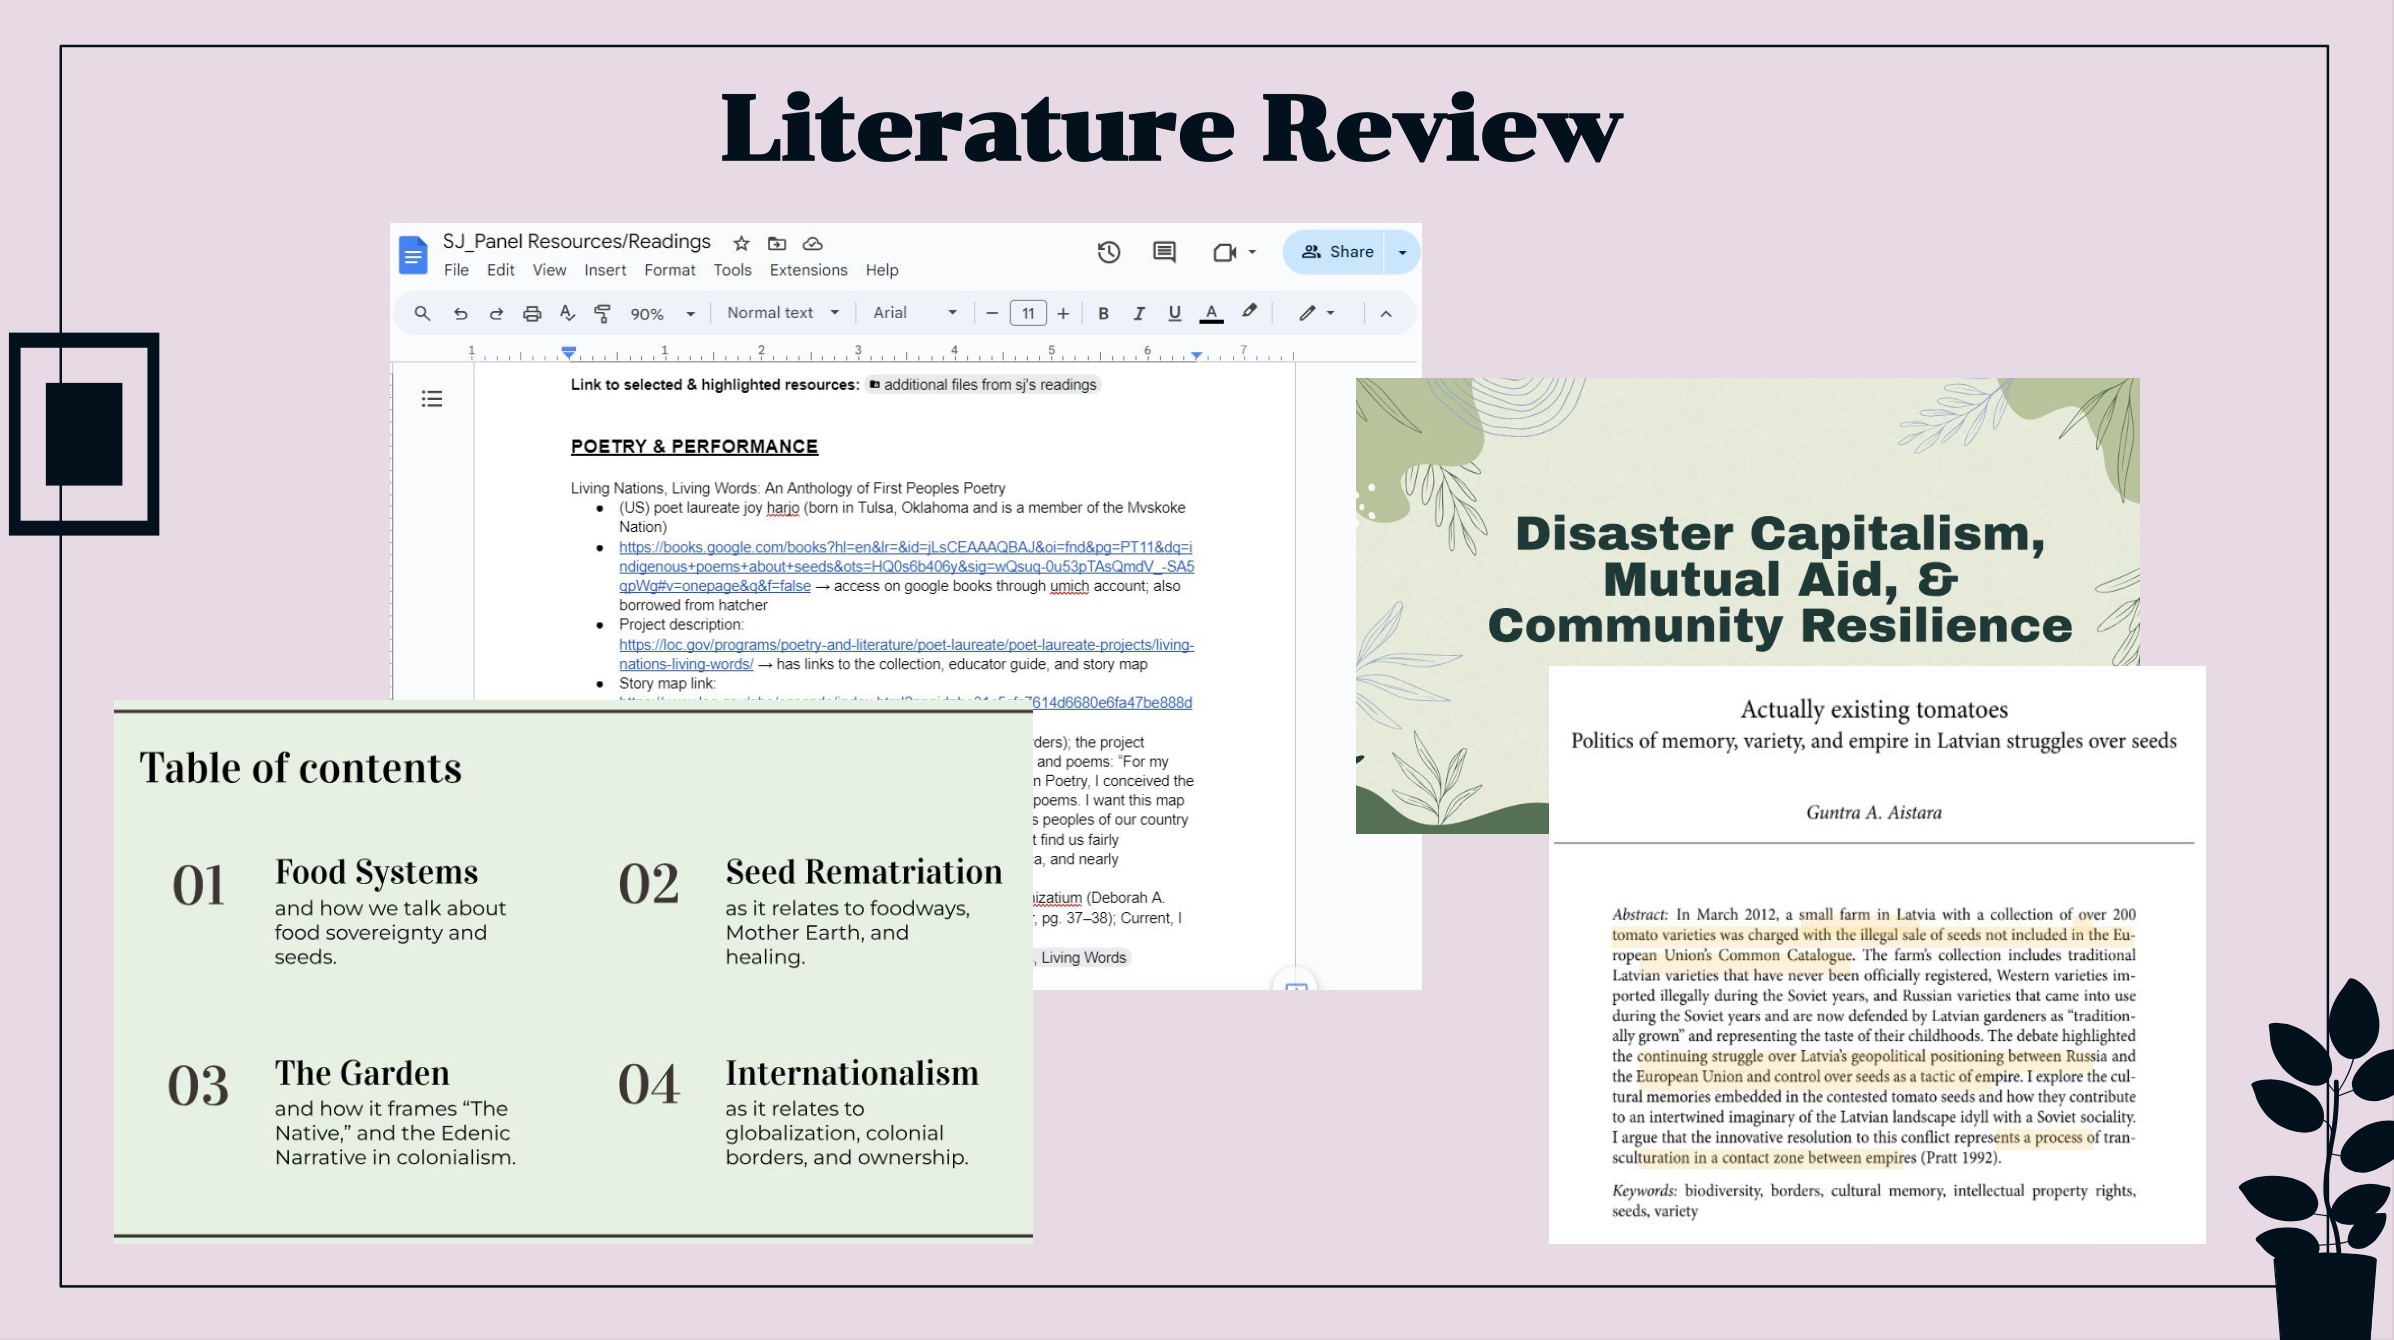Screen dimensions: 2394x1340
Task: Click the Seed Rematriation heading
Action: point(864,871)
